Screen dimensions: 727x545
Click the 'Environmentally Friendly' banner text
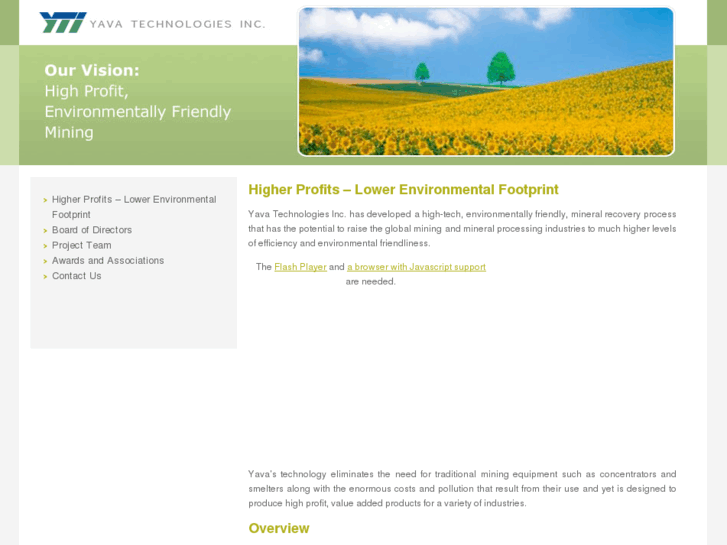[138, 112]
